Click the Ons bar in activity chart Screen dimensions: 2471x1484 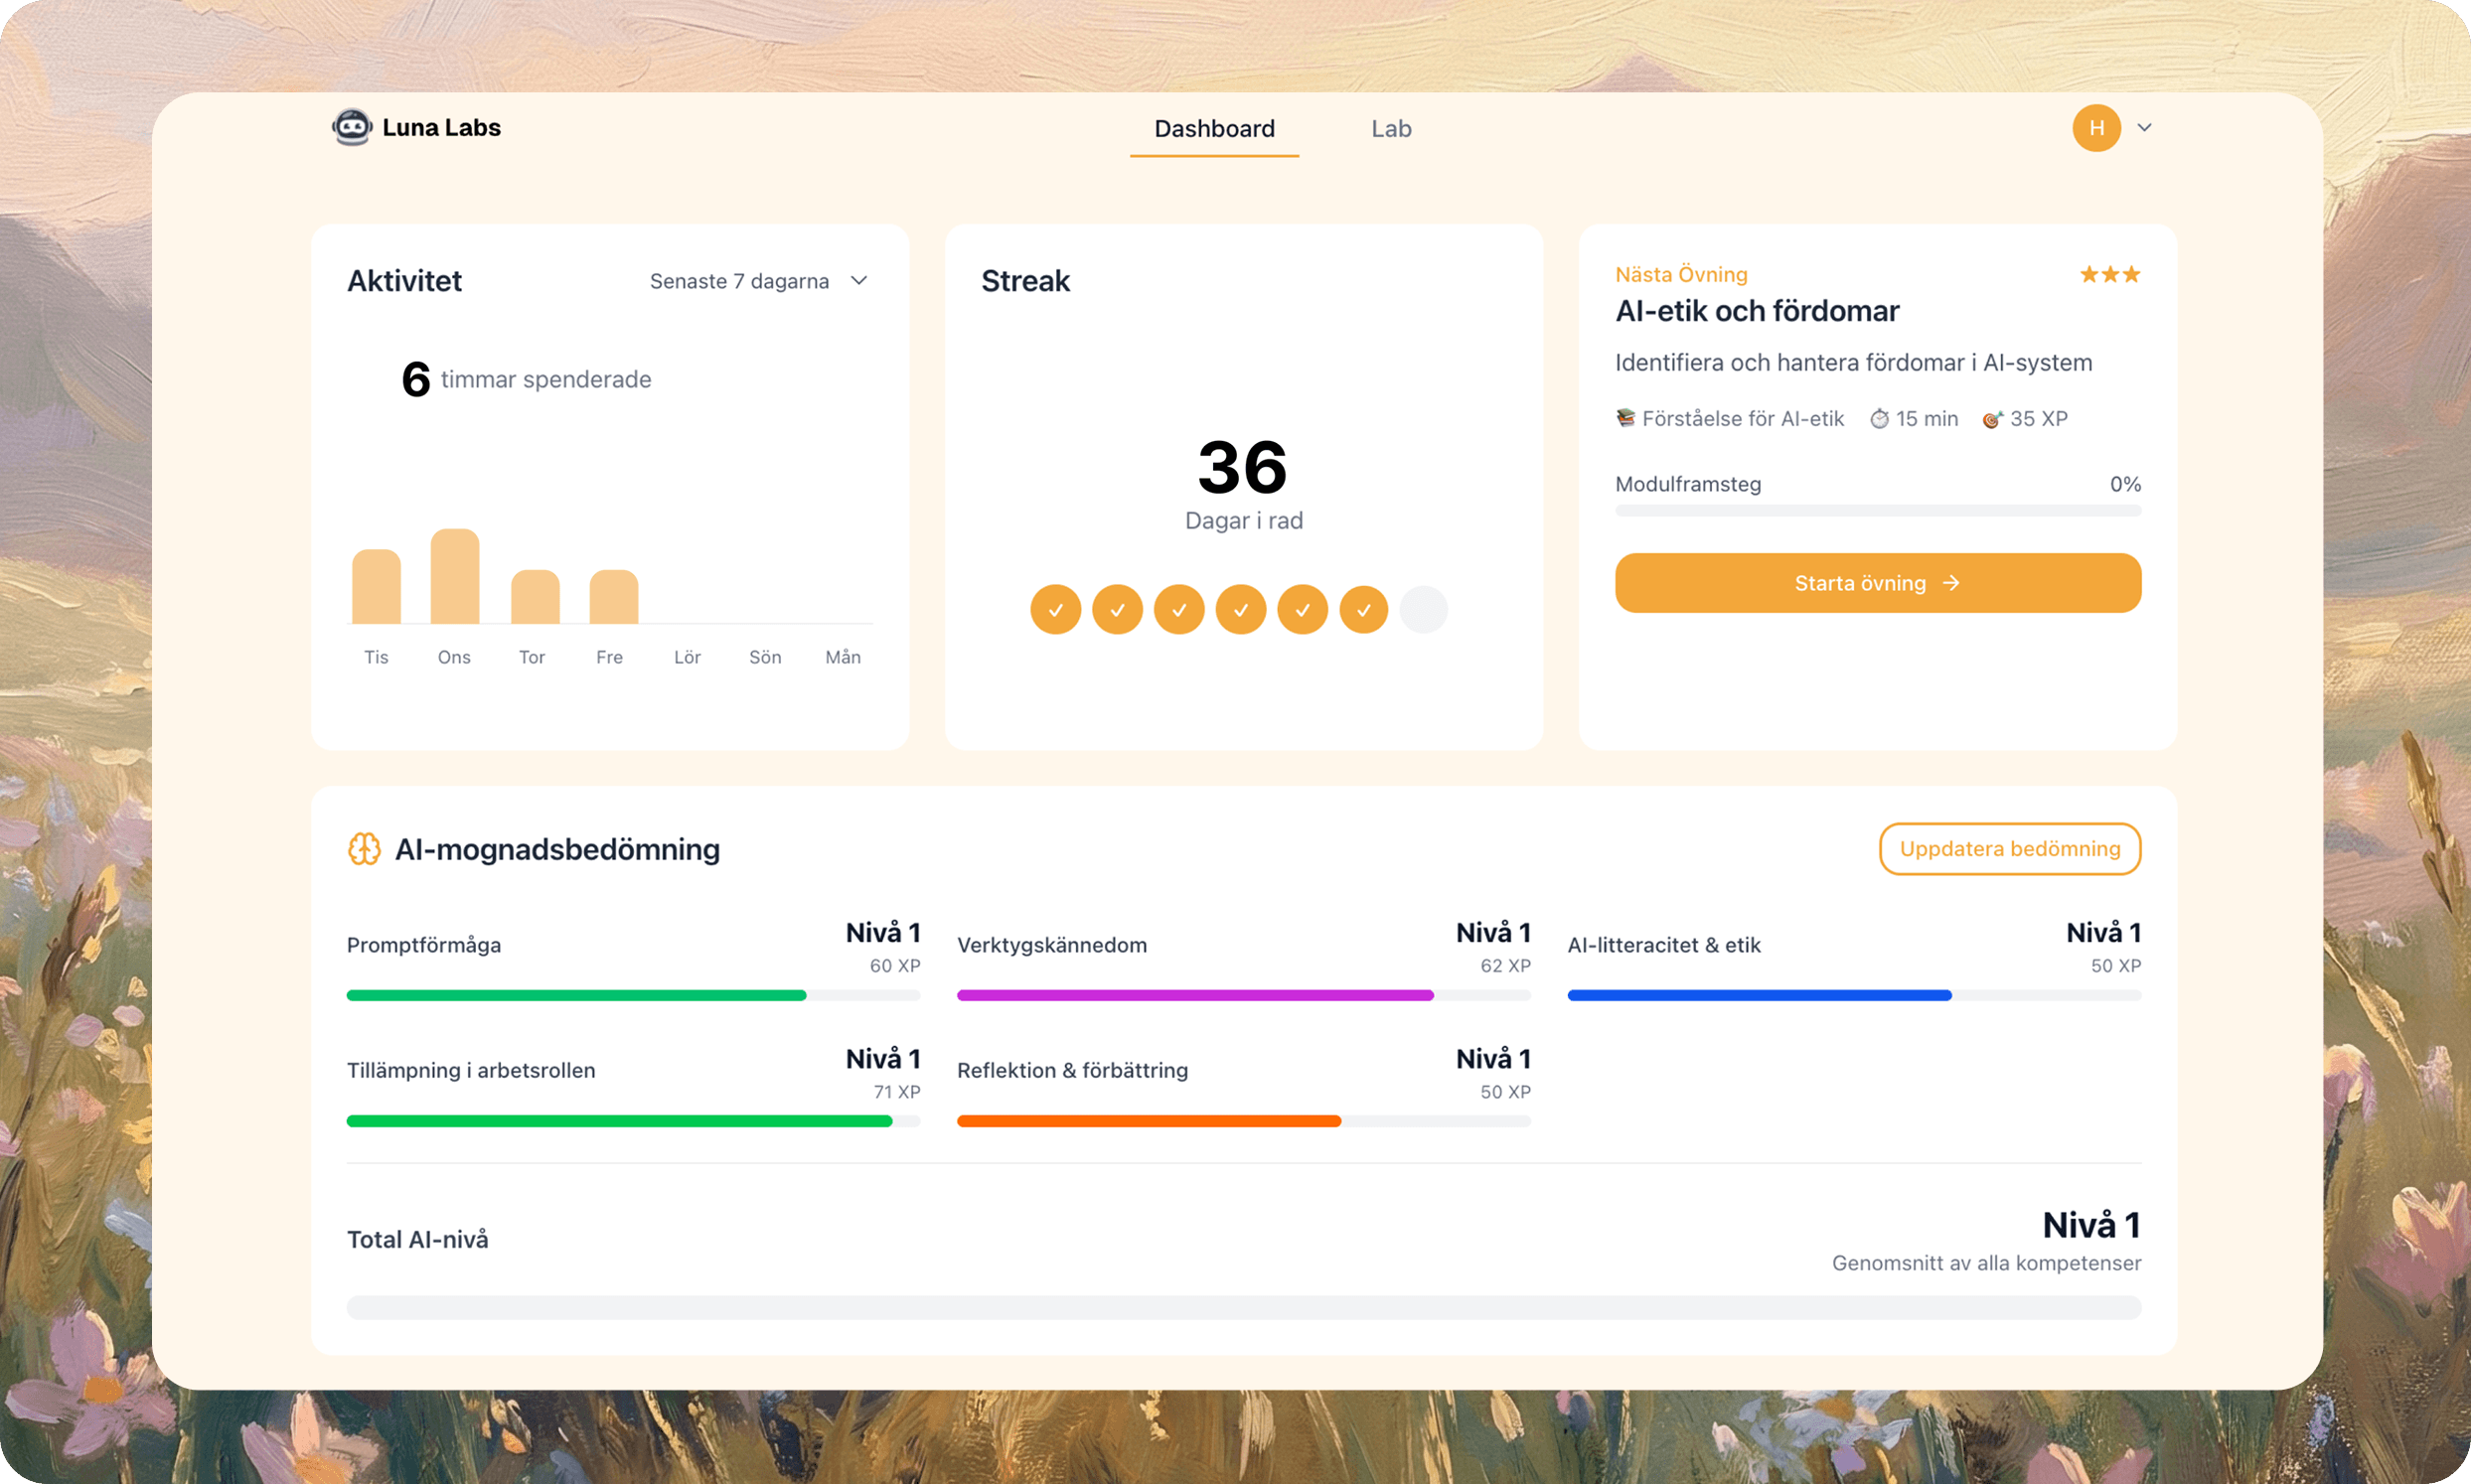click(x=455, y=576)
